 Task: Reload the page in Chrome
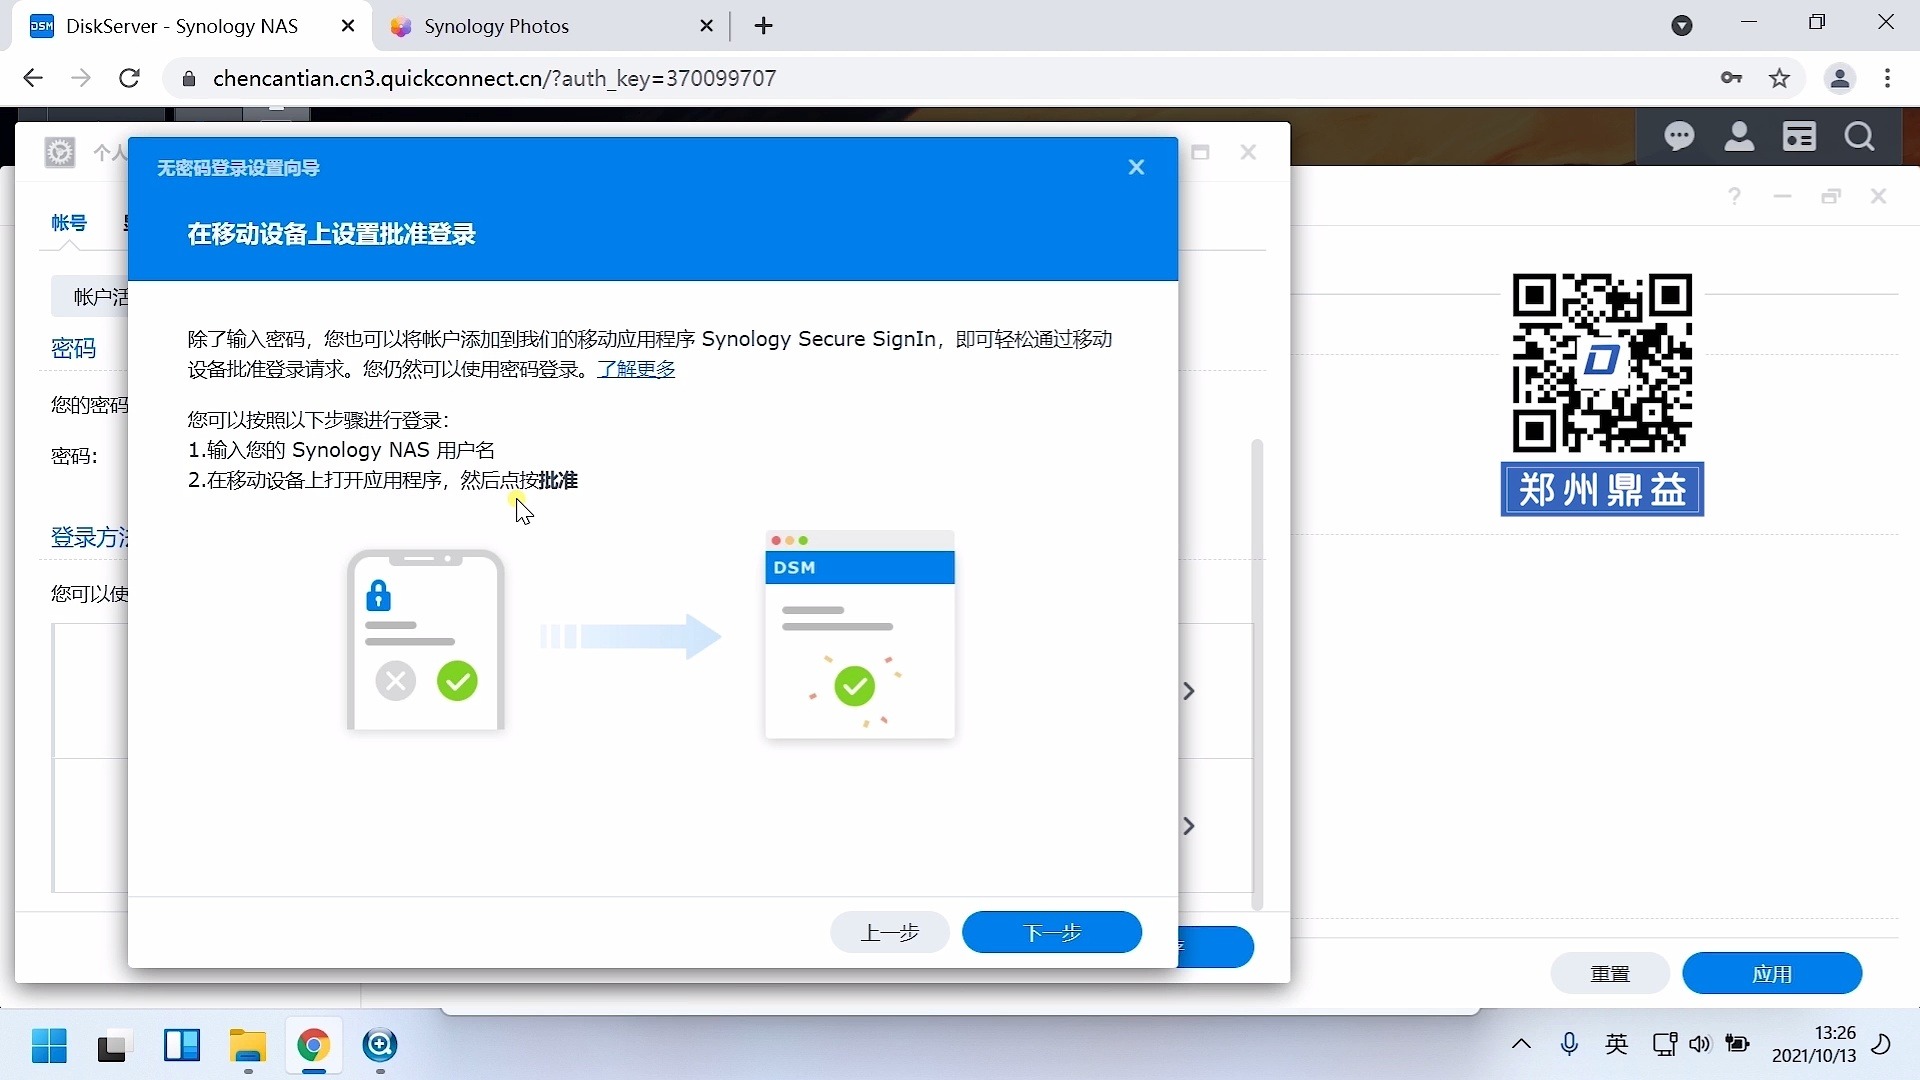tap(129, 77)
